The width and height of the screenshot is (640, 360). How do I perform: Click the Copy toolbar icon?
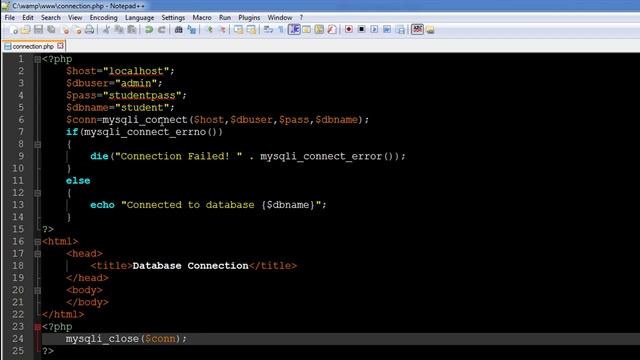[x=119, y=29]
